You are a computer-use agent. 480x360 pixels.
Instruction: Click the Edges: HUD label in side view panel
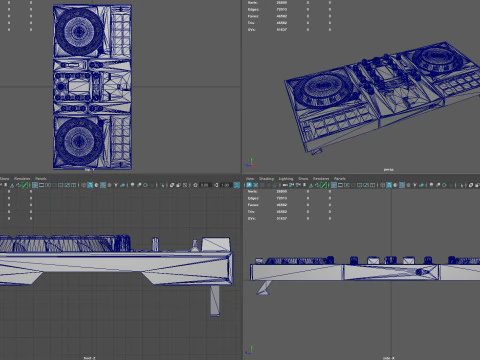tap(253, 198)
